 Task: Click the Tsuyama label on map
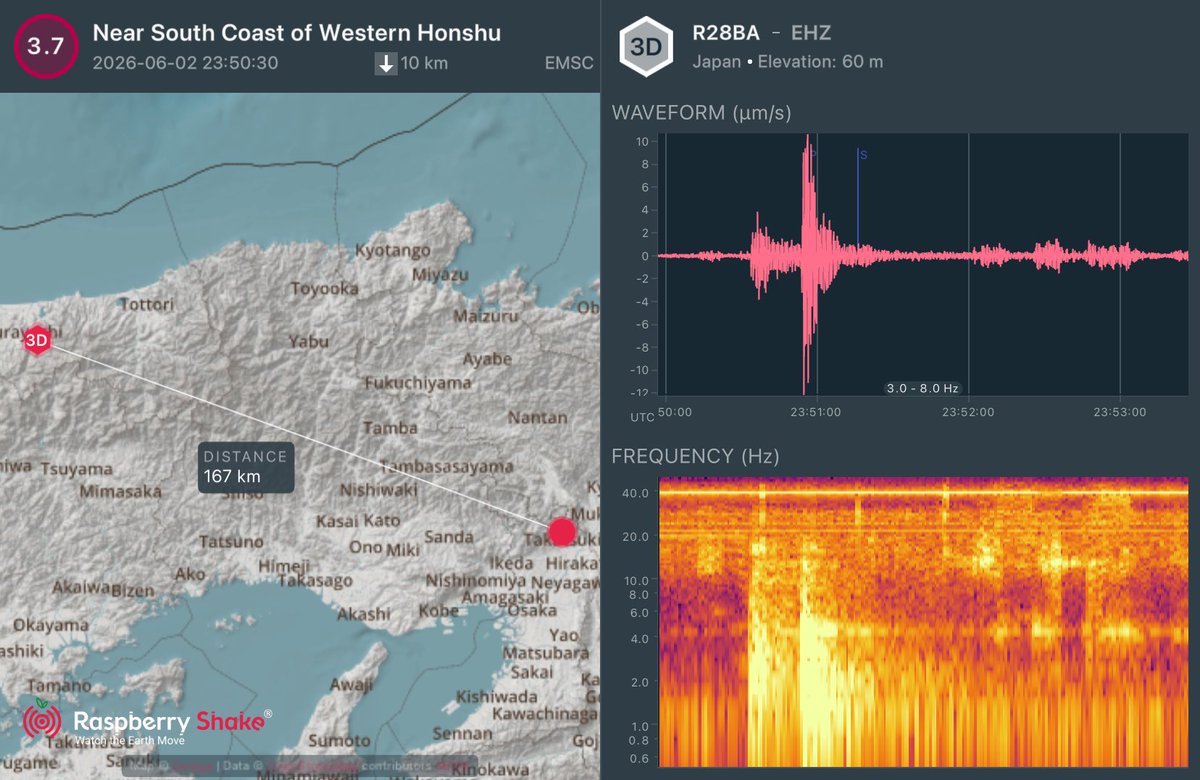coord(75,470)
